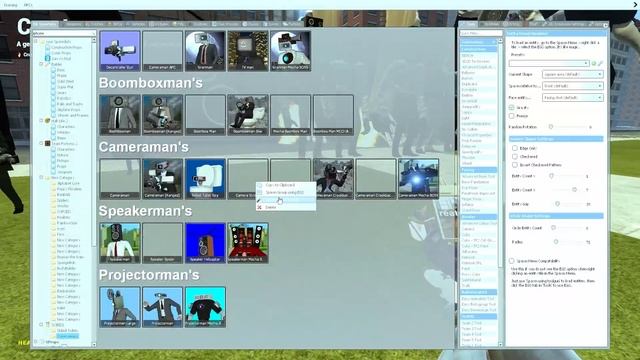Spawn the Speakerman white-suit tile

tap(120, 243)
